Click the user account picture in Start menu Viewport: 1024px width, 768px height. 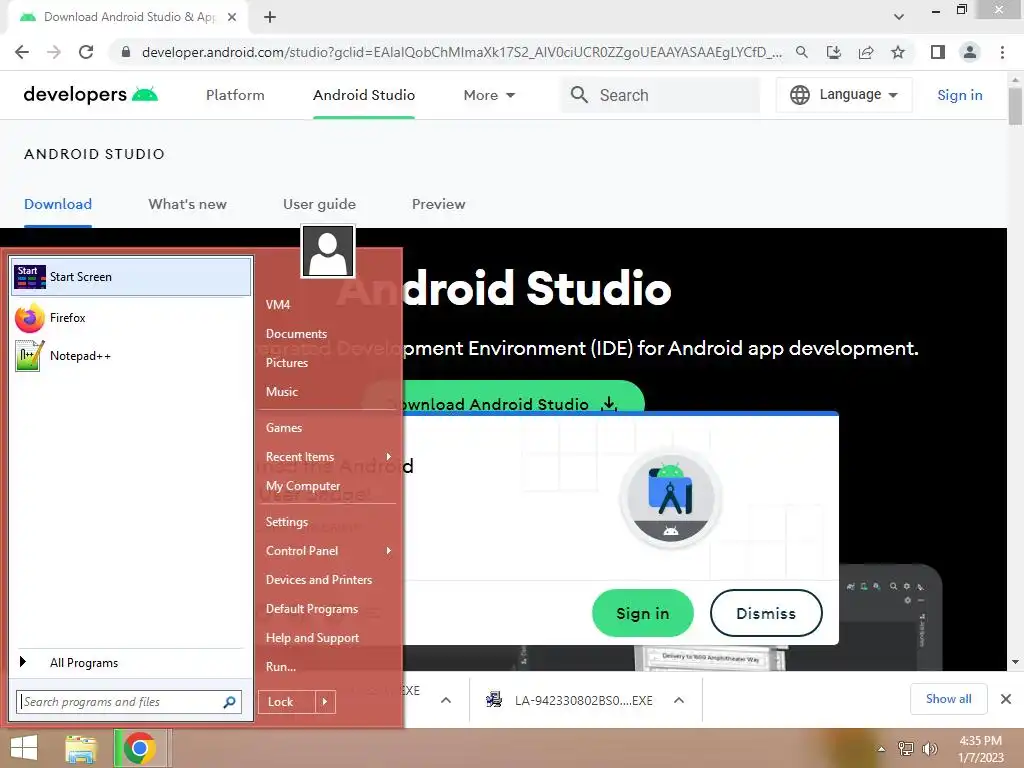(x=328, y=251)
